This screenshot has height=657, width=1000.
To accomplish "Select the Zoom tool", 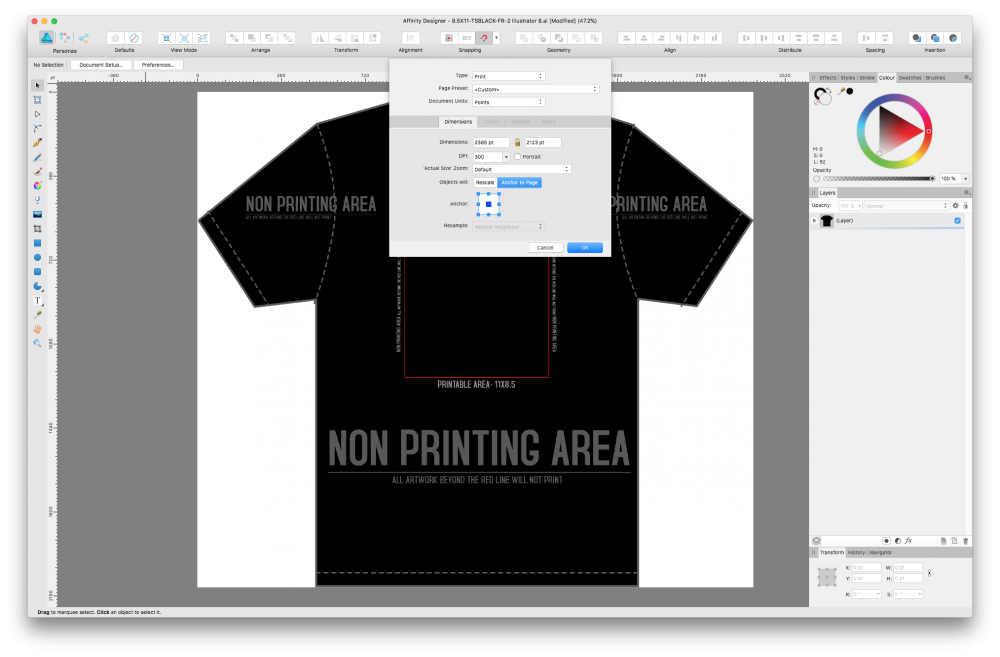I will coord(38,343).
